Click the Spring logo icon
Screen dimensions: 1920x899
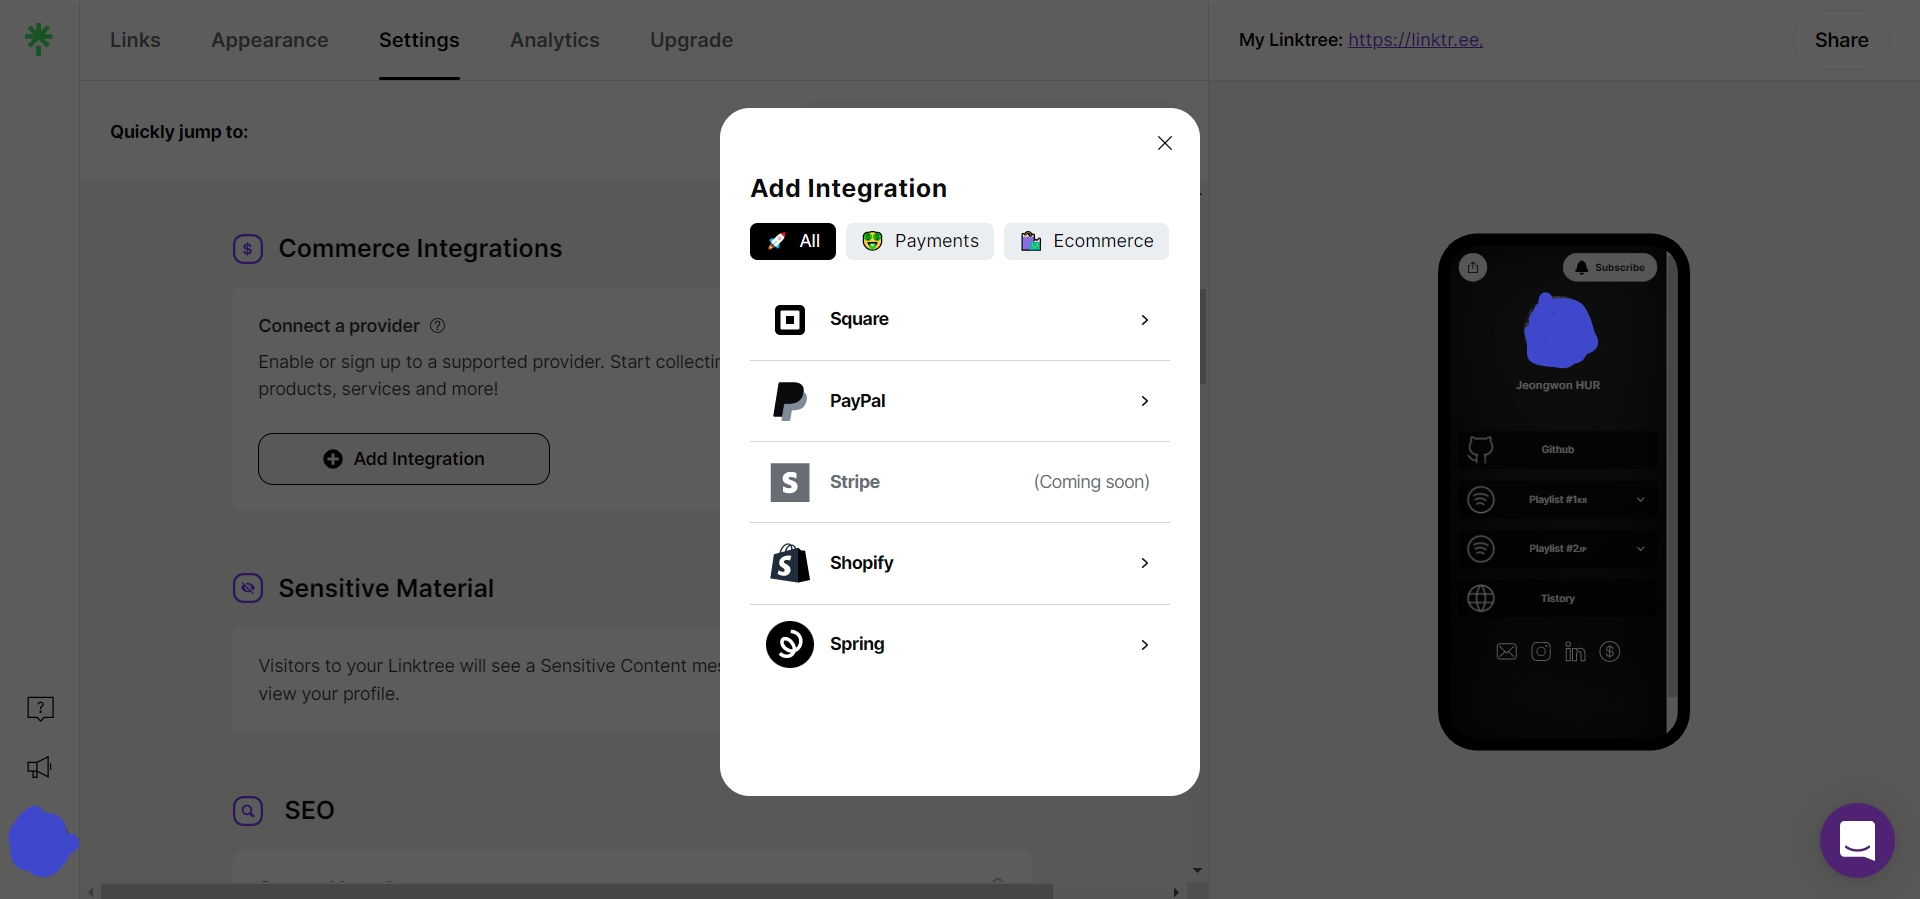(x=790, y=644)
